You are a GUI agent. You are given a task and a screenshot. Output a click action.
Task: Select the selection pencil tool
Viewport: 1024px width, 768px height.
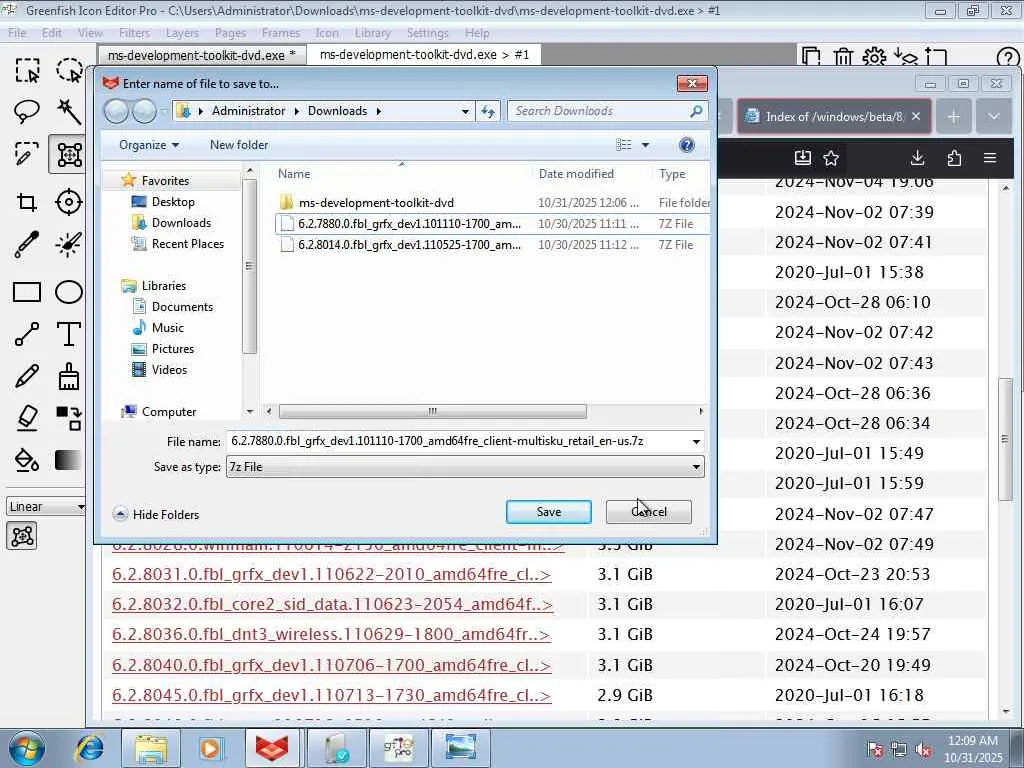click(x=27, y=155)
